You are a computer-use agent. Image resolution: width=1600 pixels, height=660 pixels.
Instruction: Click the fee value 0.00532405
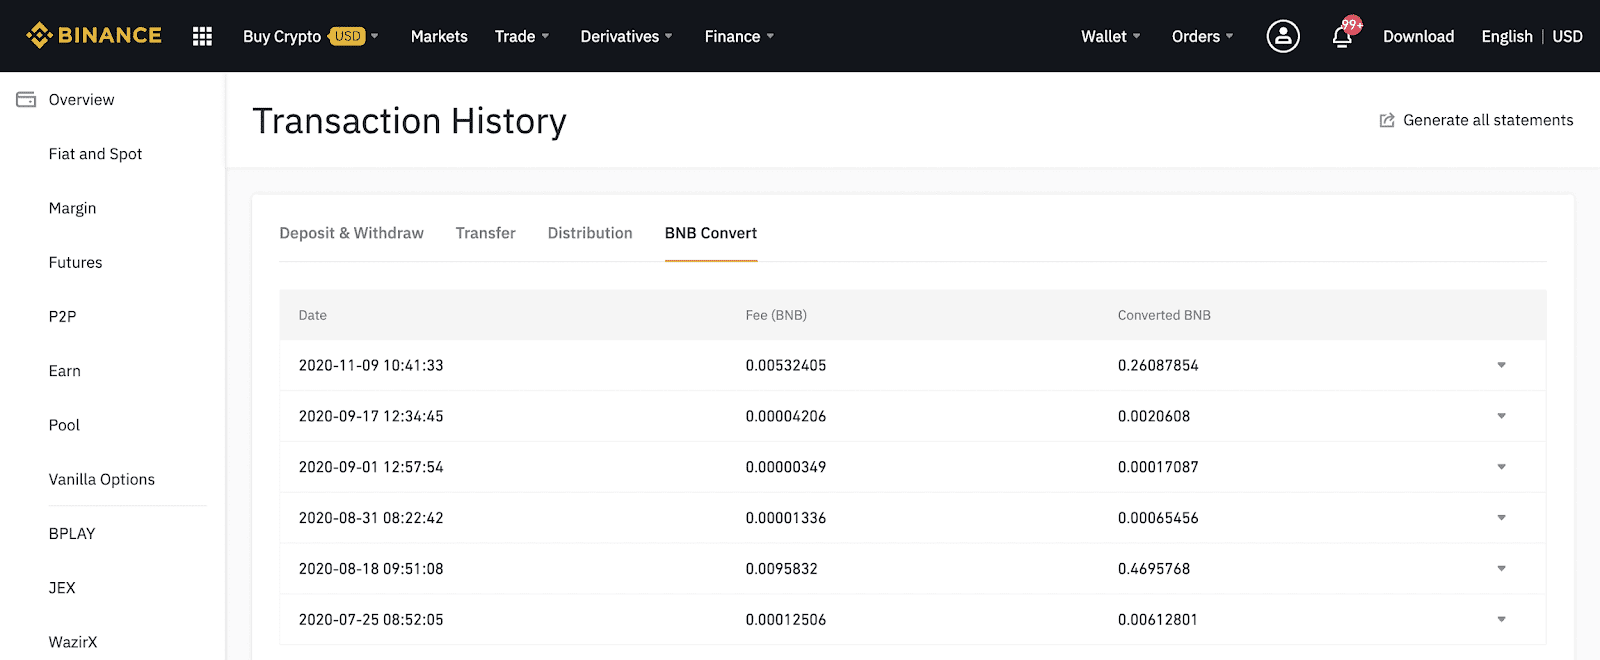[786, 365]
